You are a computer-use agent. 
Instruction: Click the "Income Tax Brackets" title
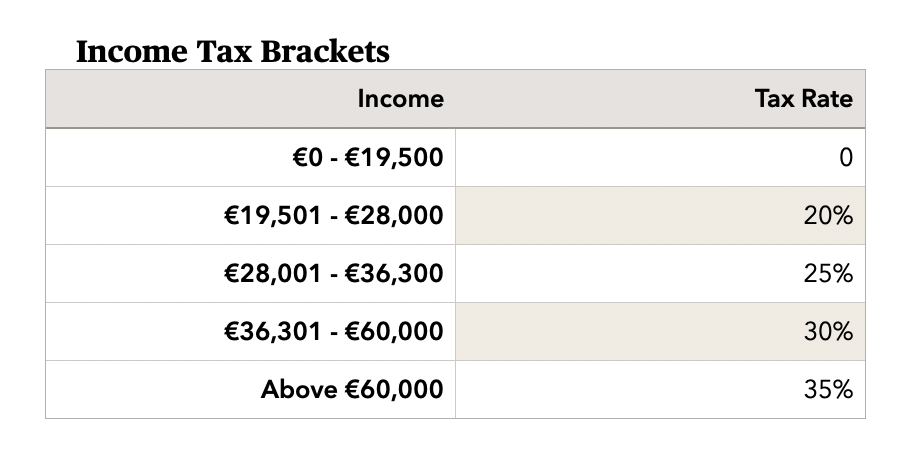coord(232,51)
